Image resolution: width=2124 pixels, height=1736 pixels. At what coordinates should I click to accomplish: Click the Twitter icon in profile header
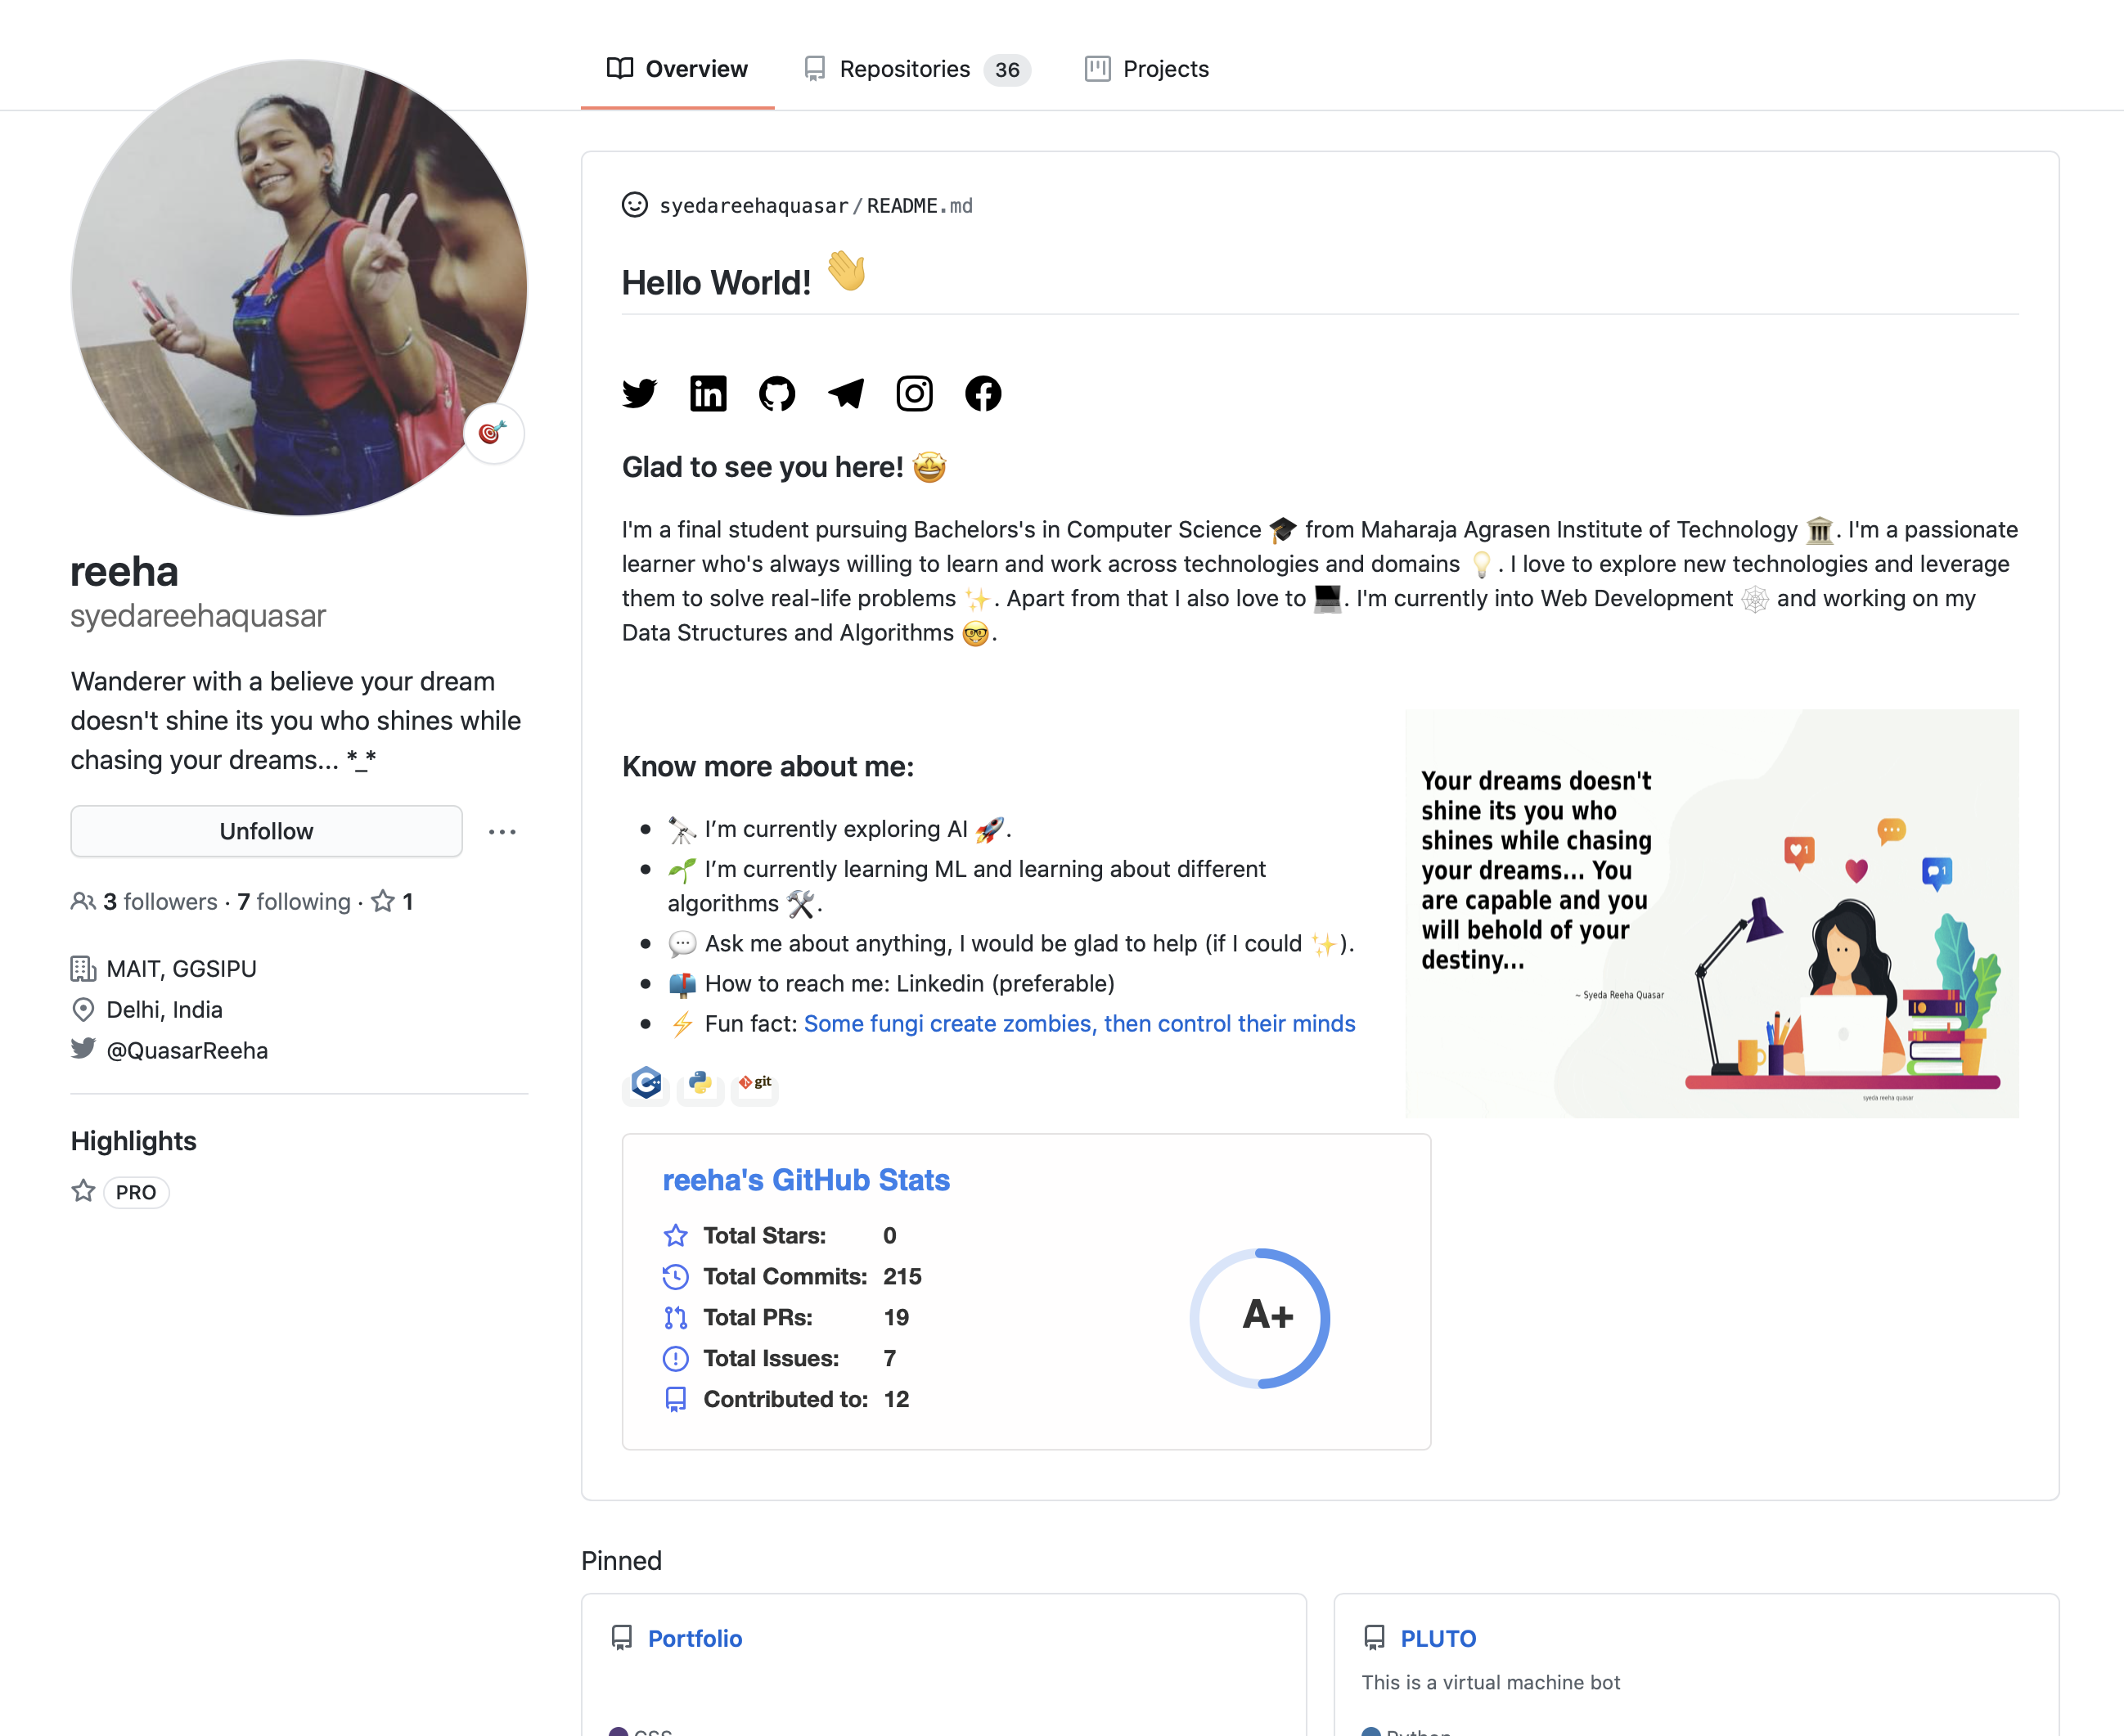click(639, 394)
